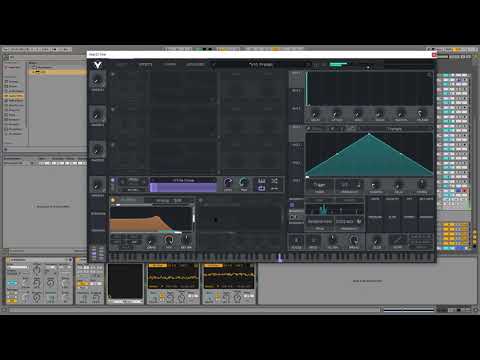Open the LFO Triangle shape preset selector

coord(394,129)
